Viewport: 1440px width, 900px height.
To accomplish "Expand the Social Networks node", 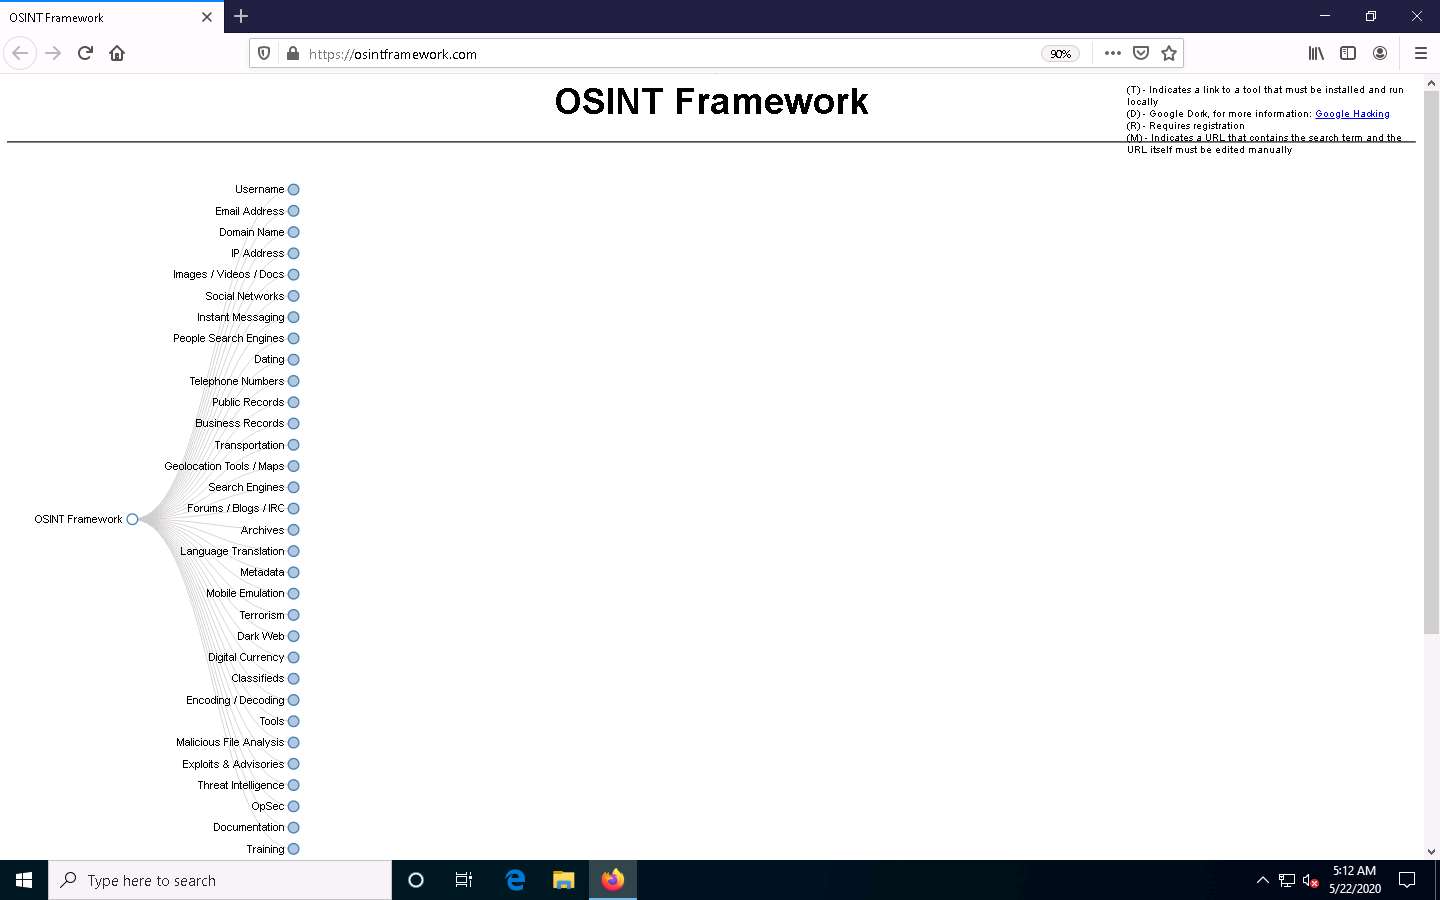I will pos(294,296).
